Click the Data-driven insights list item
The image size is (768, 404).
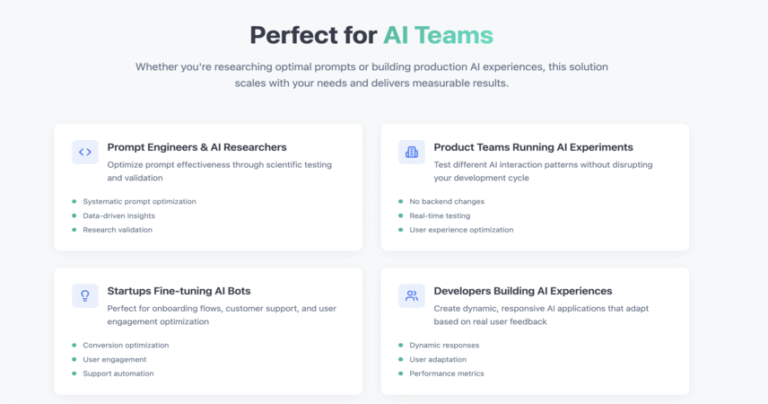119,215
